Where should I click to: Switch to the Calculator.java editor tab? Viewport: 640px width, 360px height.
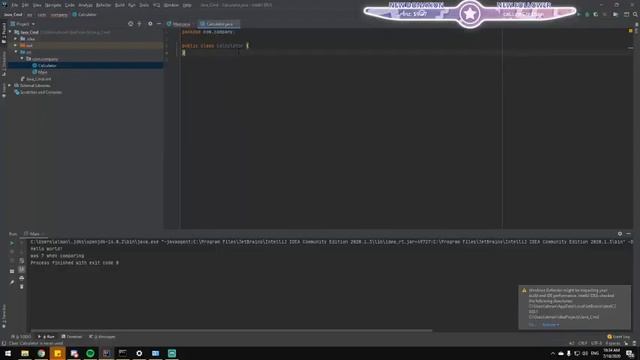[219, 24]
